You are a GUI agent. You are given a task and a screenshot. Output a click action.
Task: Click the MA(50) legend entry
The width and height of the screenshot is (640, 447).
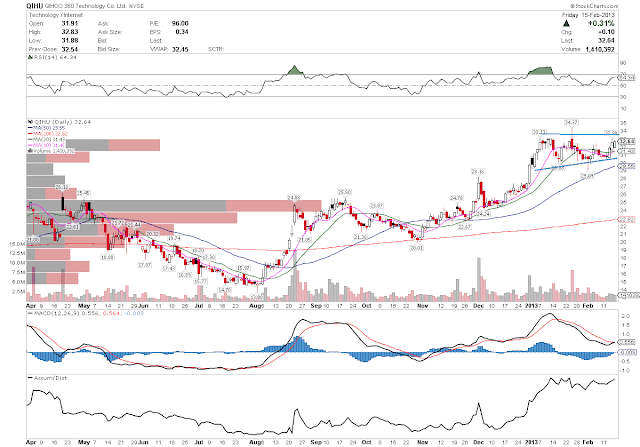(47, 128)
